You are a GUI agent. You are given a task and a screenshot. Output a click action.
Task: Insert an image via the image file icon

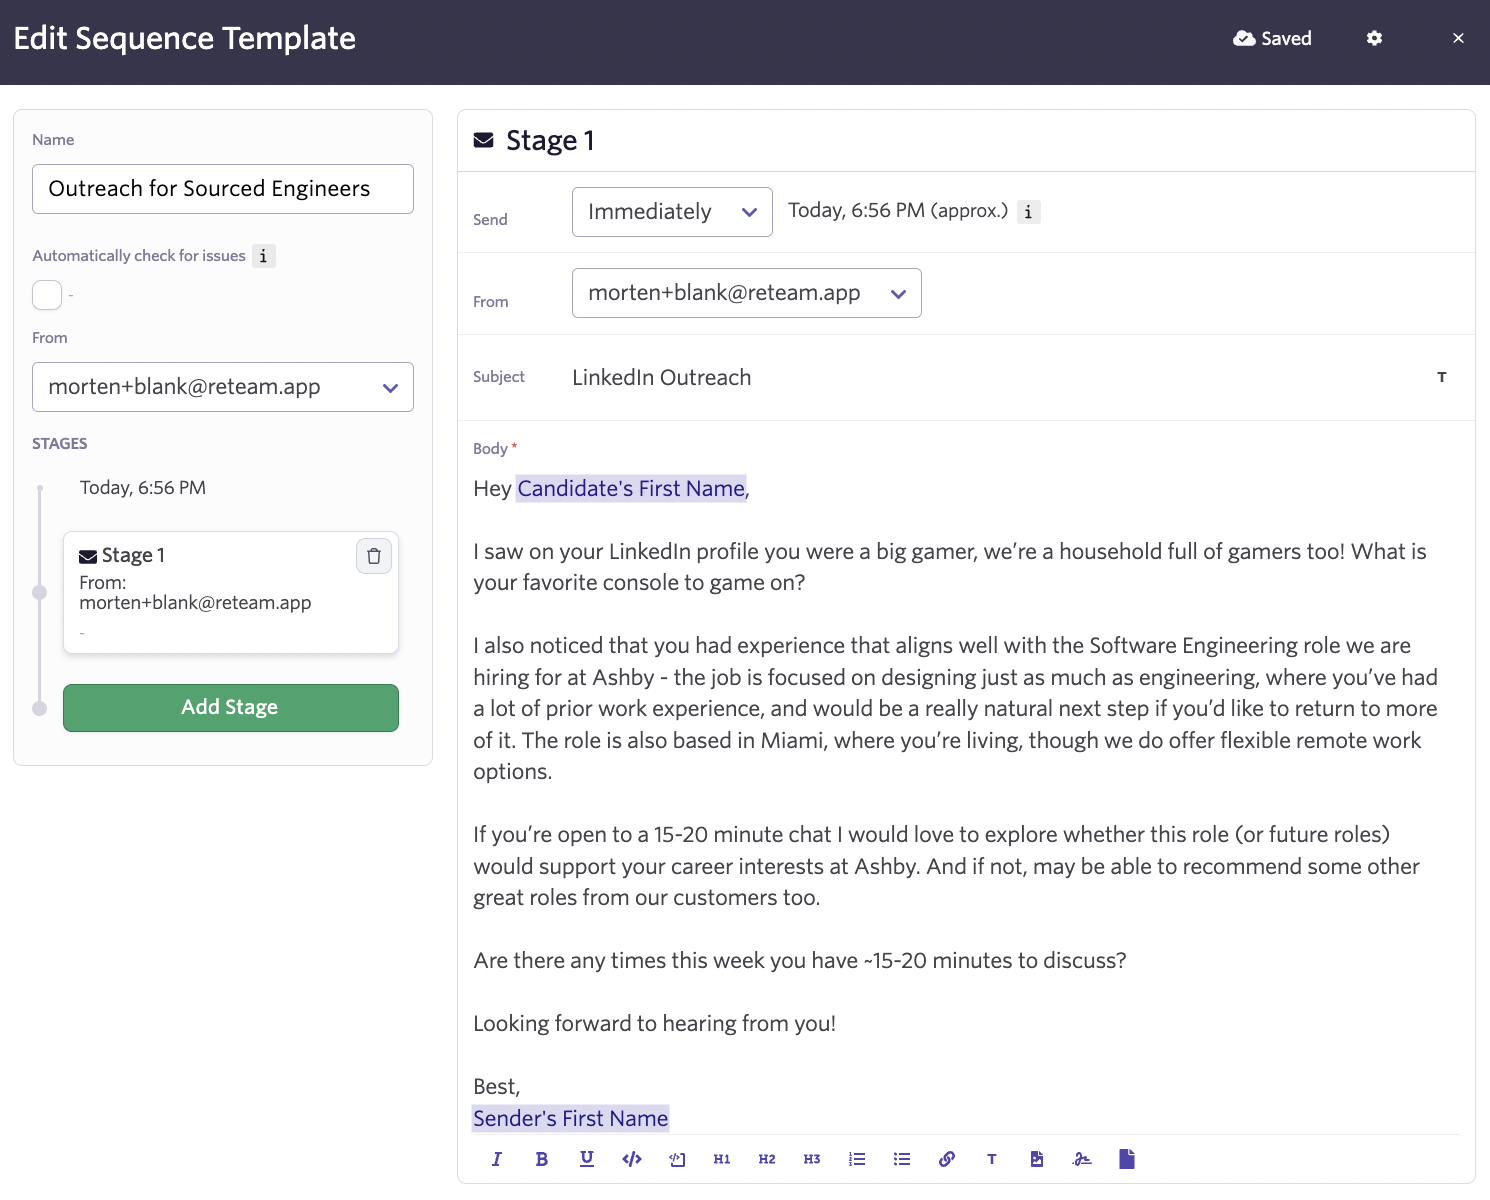click(1037, 1159)
